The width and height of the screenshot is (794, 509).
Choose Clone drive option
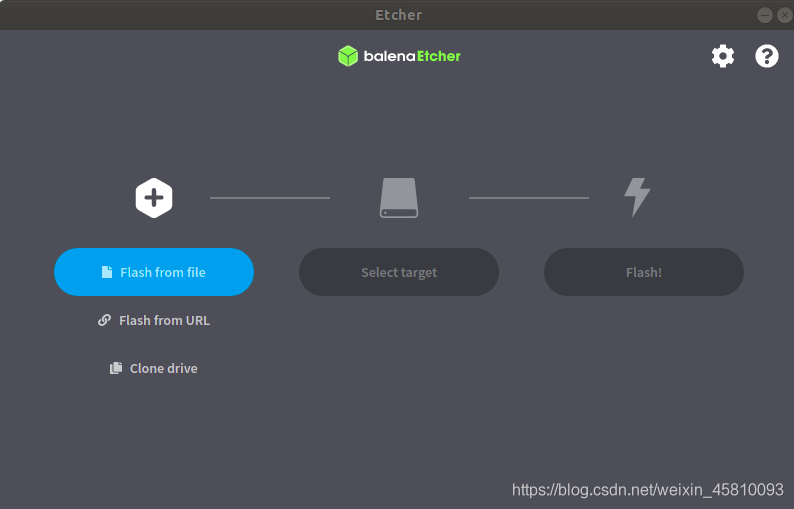(154, 368)
